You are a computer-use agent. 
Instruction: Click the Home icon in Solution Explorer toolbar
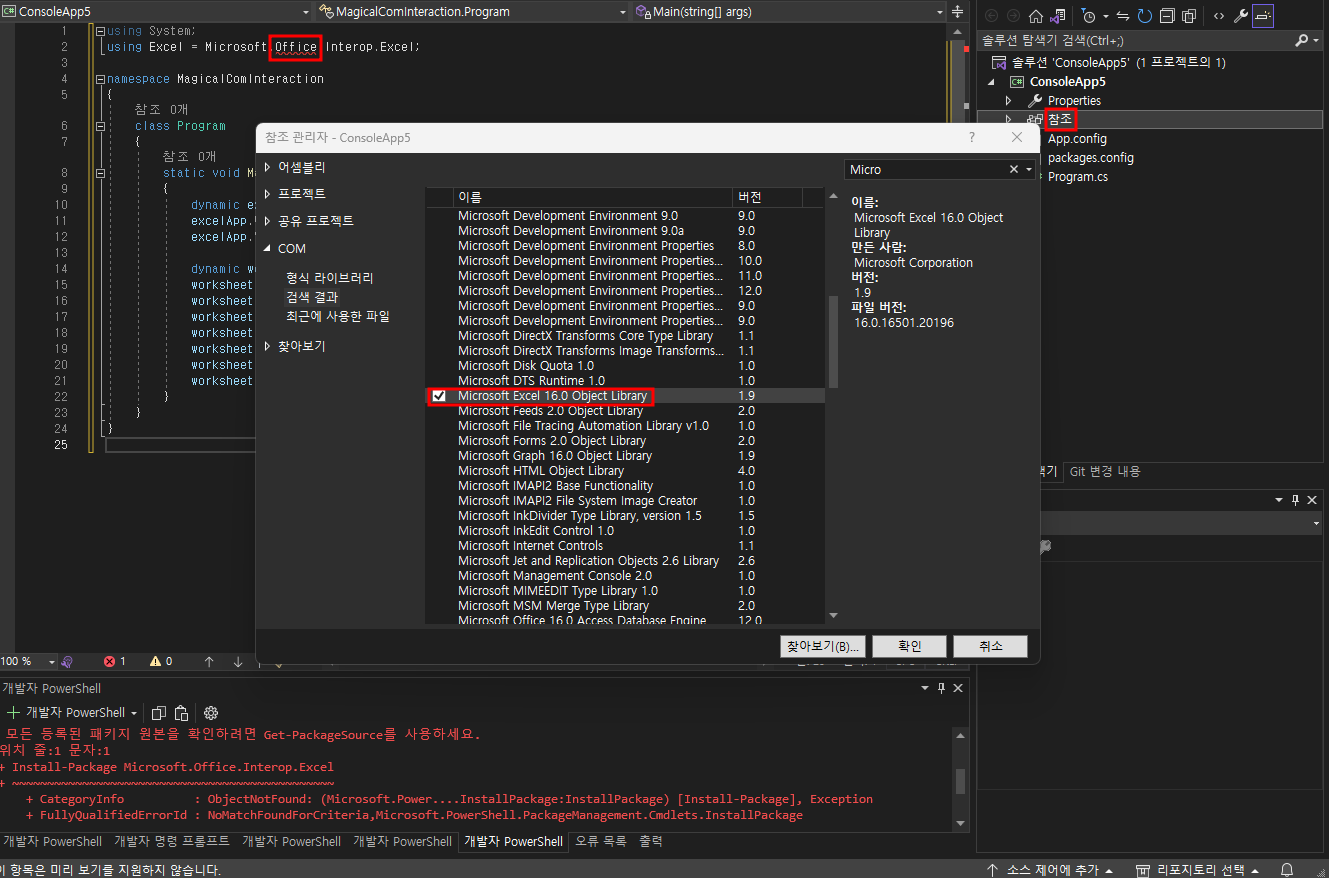click(x=1036, y=16)
